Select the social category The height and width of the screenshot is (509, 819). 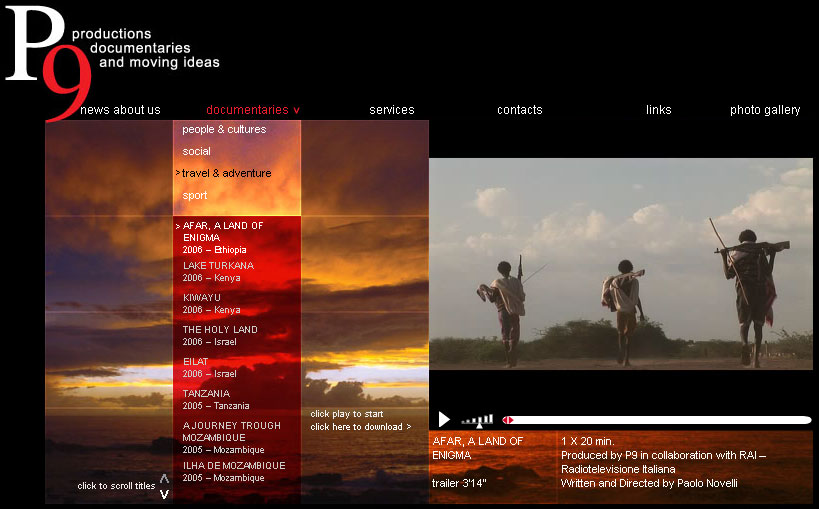(x=197, y=152)
